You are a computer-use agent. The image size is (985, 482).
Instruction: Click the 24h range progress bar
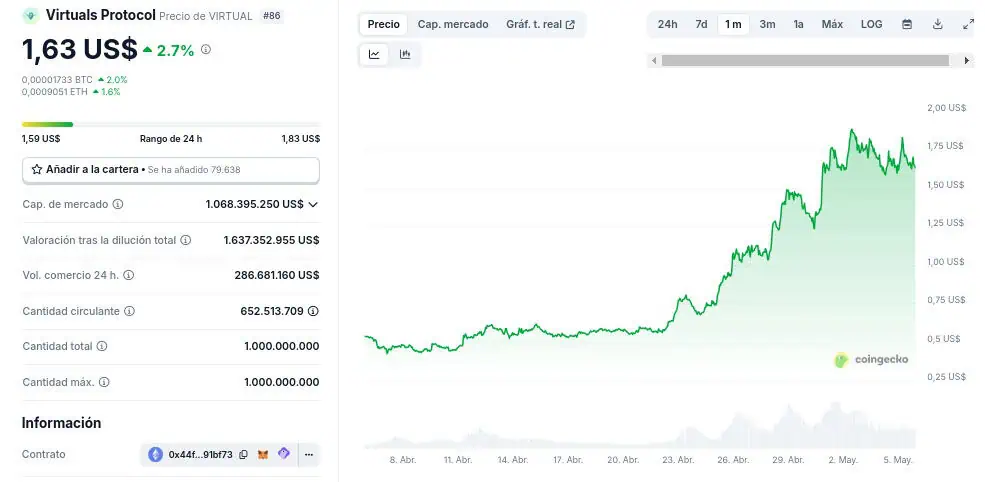coord(171,124)
